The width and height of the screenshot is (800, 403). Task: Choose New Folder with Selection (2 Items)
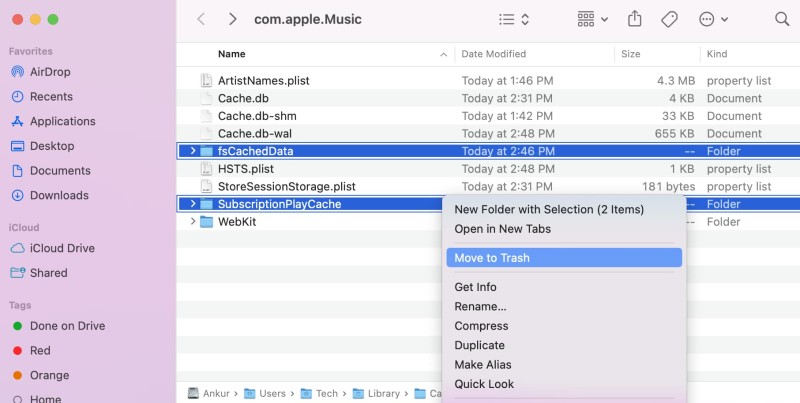[x=564, y=210]
